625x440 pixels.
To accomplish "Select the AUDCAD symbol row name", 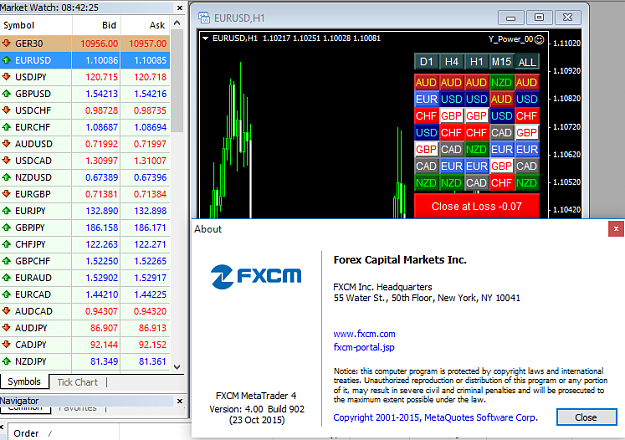I will pos(34,311).
